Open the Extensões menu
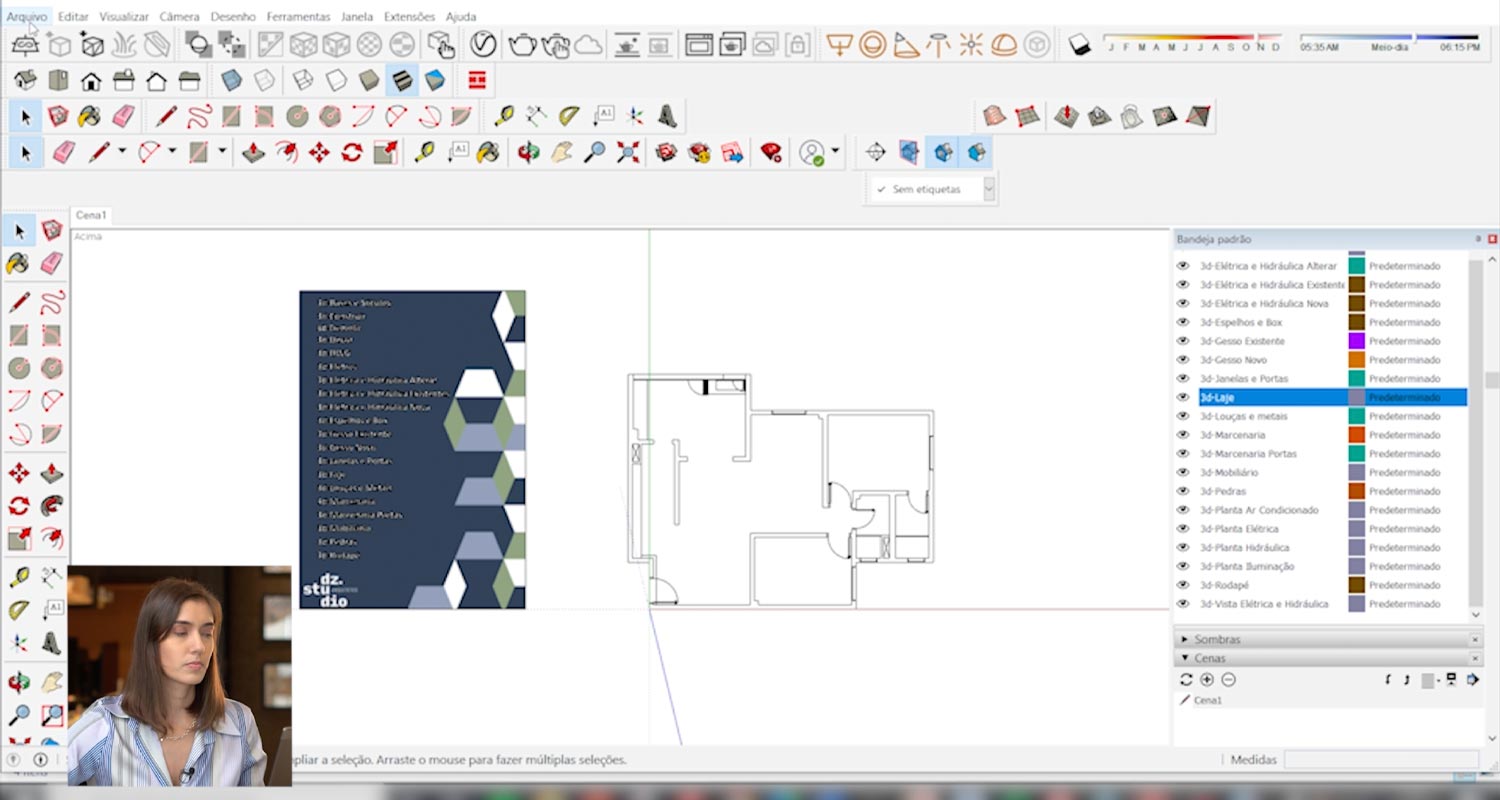The width and height of the screenshot is (1500, 800). (x=409, y=17)
